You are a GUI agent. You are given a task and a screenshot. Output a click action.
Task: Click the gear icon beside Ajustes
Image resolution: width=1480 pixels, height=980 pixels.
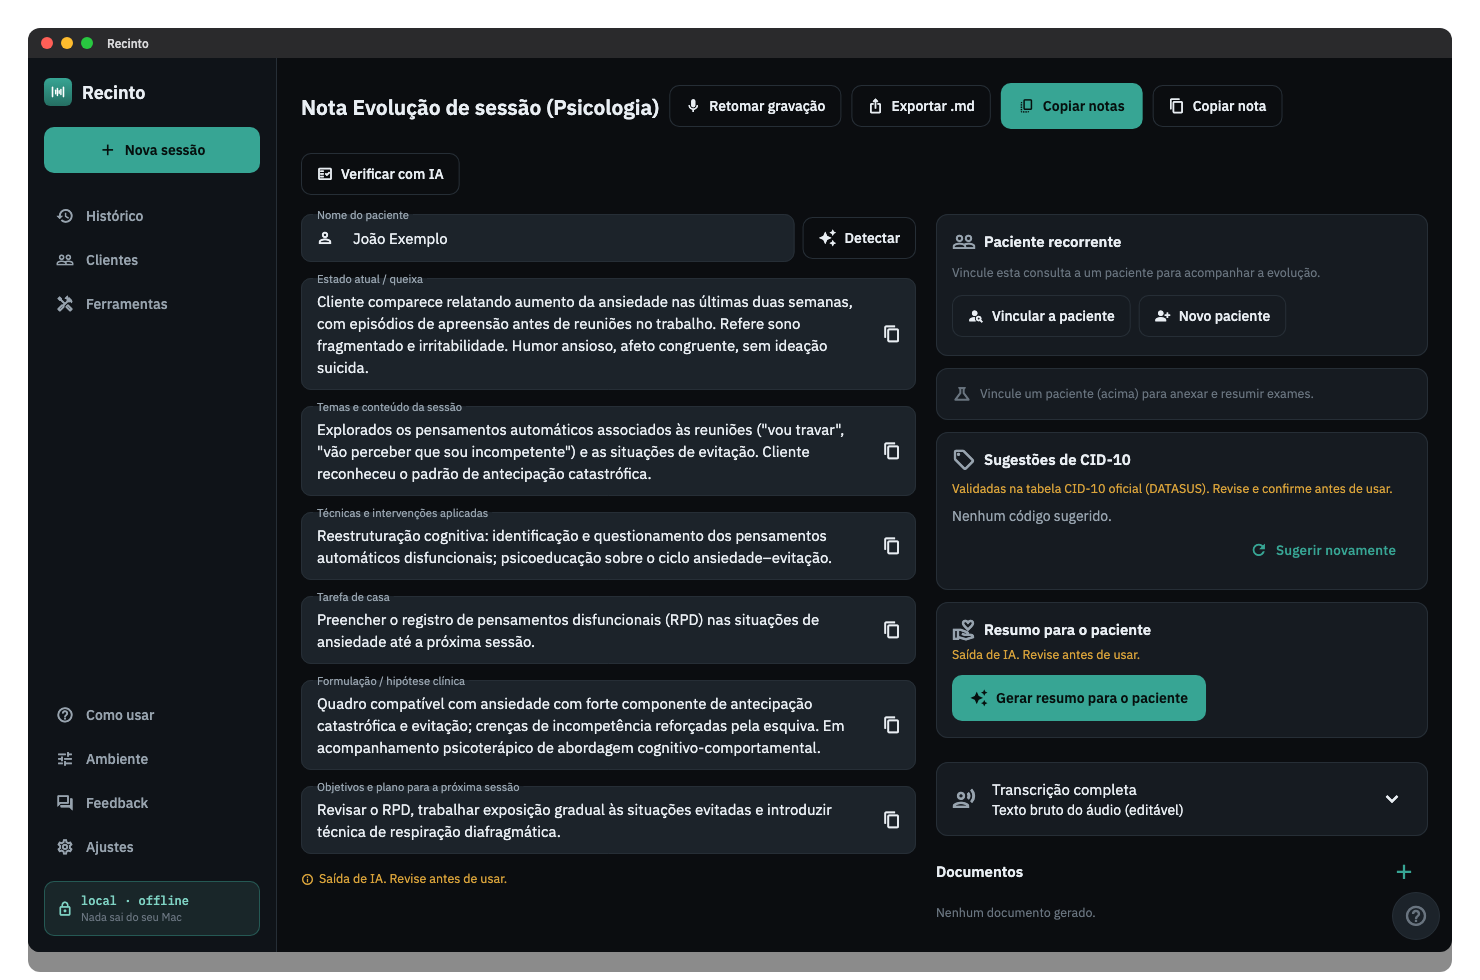(x=65, y=847)
